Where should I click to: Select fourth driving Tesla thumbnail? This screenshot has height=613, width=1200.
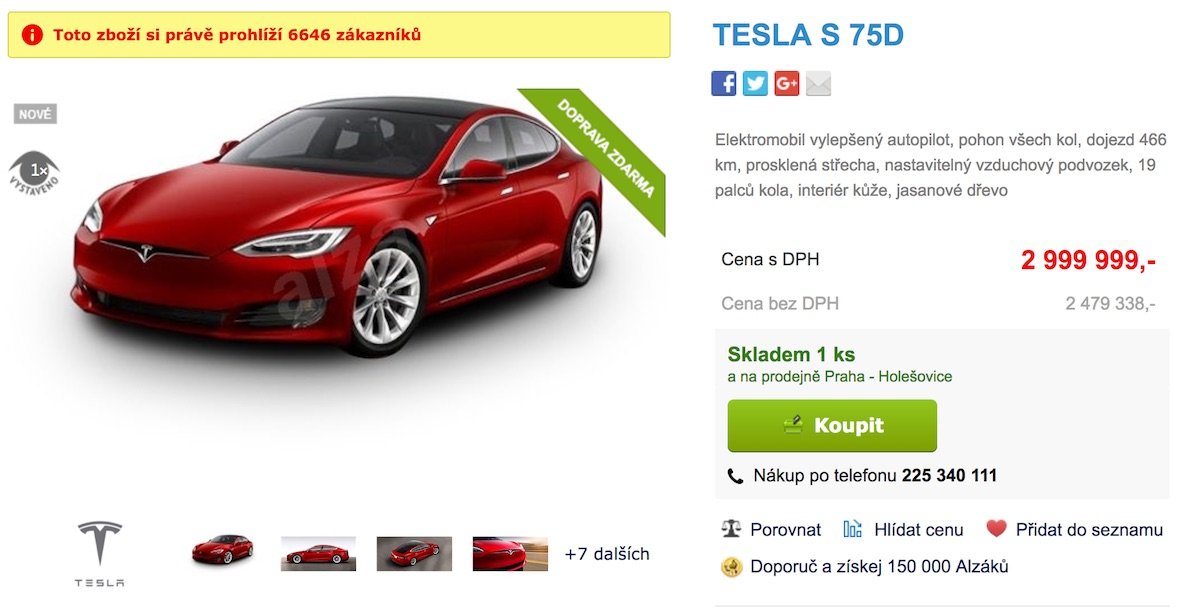510,554
